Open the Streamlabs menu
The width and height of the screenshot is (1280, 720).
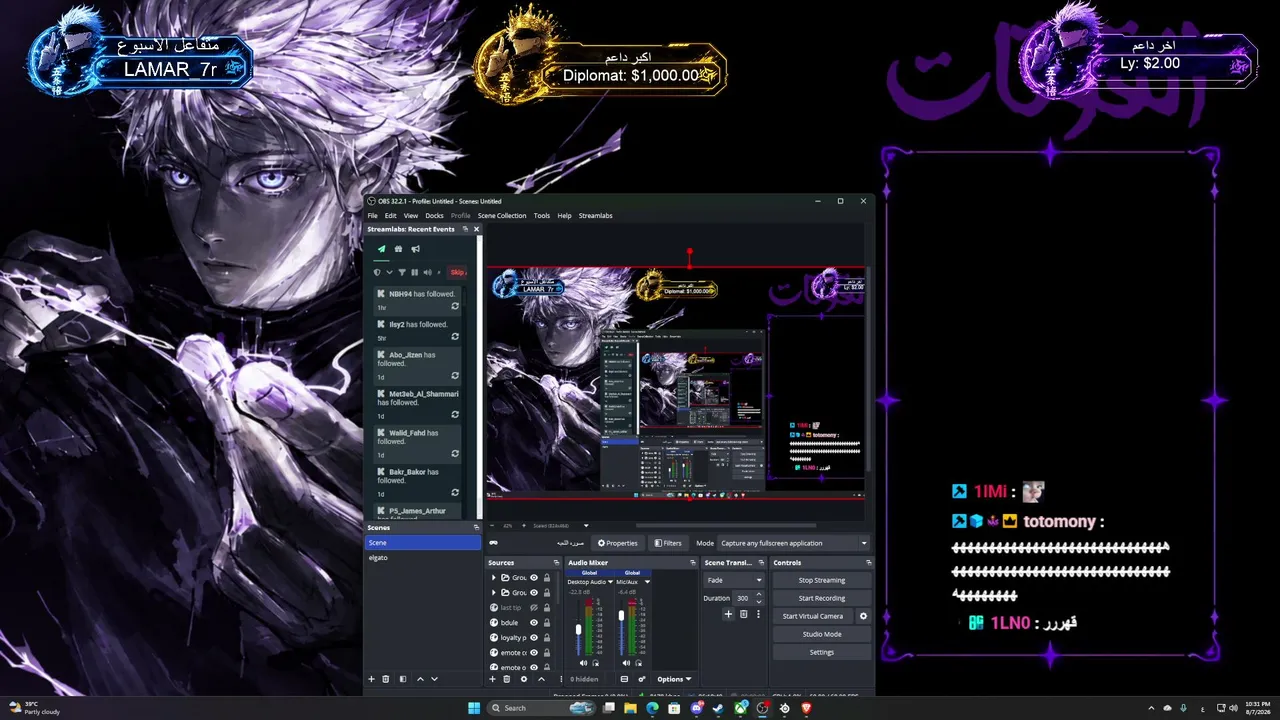click(x=596, y=215)
